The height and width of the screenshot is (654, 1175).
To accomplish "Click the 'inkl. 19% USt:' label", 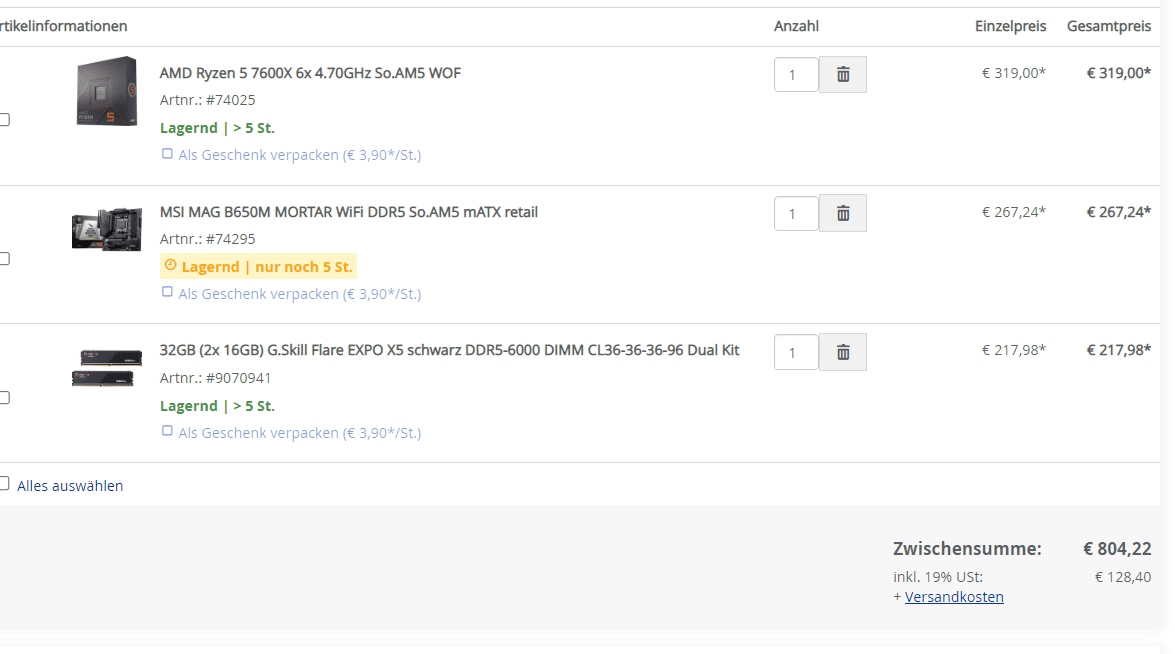I will click(x=938, y=577).
